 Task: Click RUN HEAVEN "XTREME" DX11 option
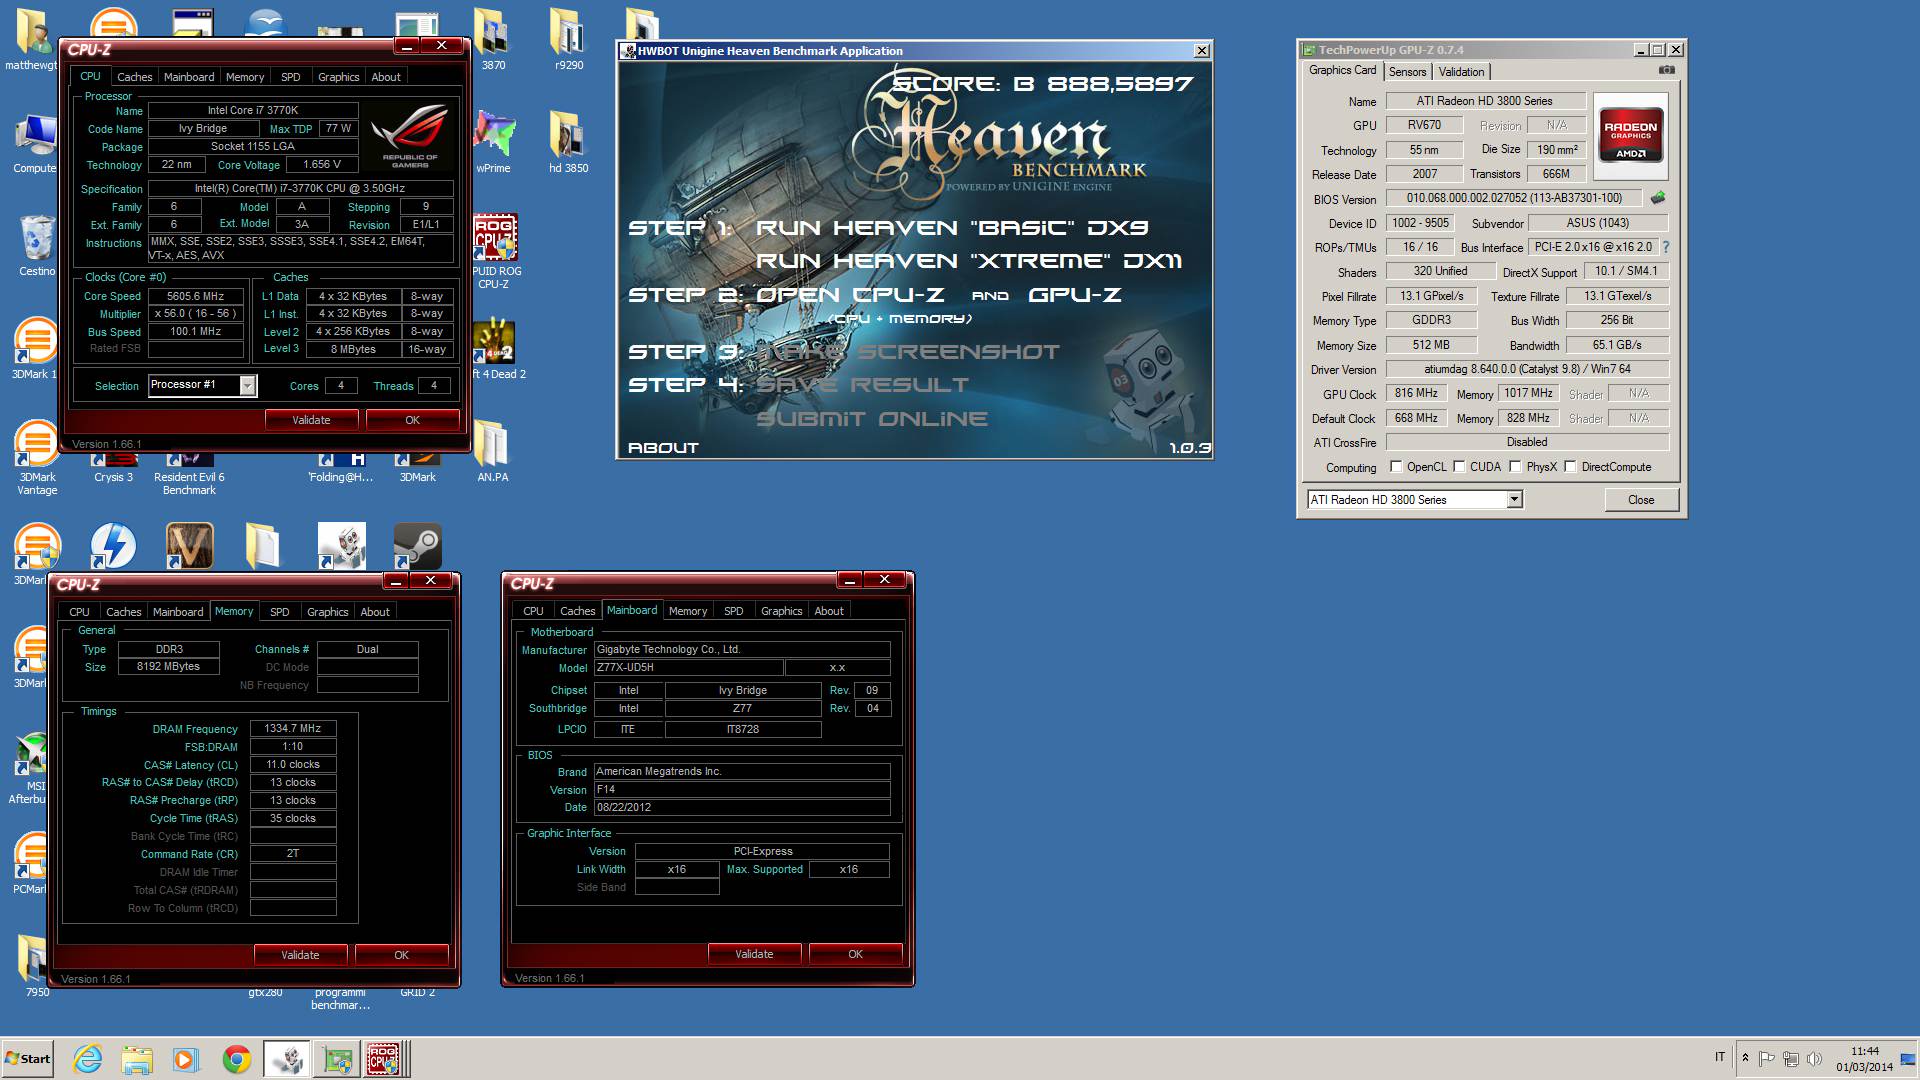(969, 261)
